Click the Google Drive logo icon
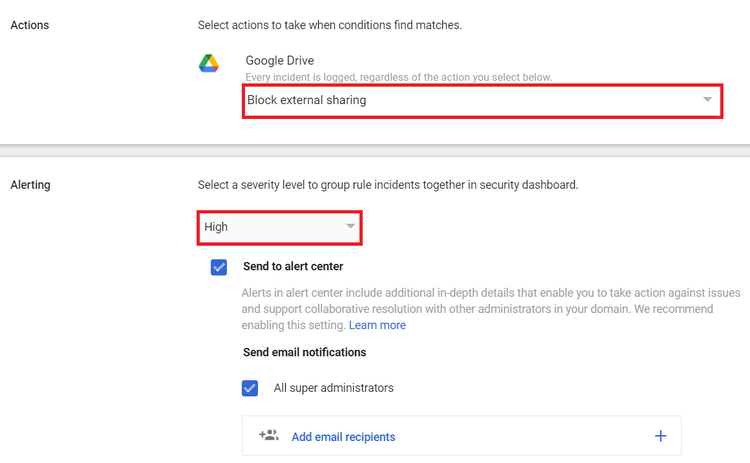This screenshot has height=463, width=750. pos(209,63)
